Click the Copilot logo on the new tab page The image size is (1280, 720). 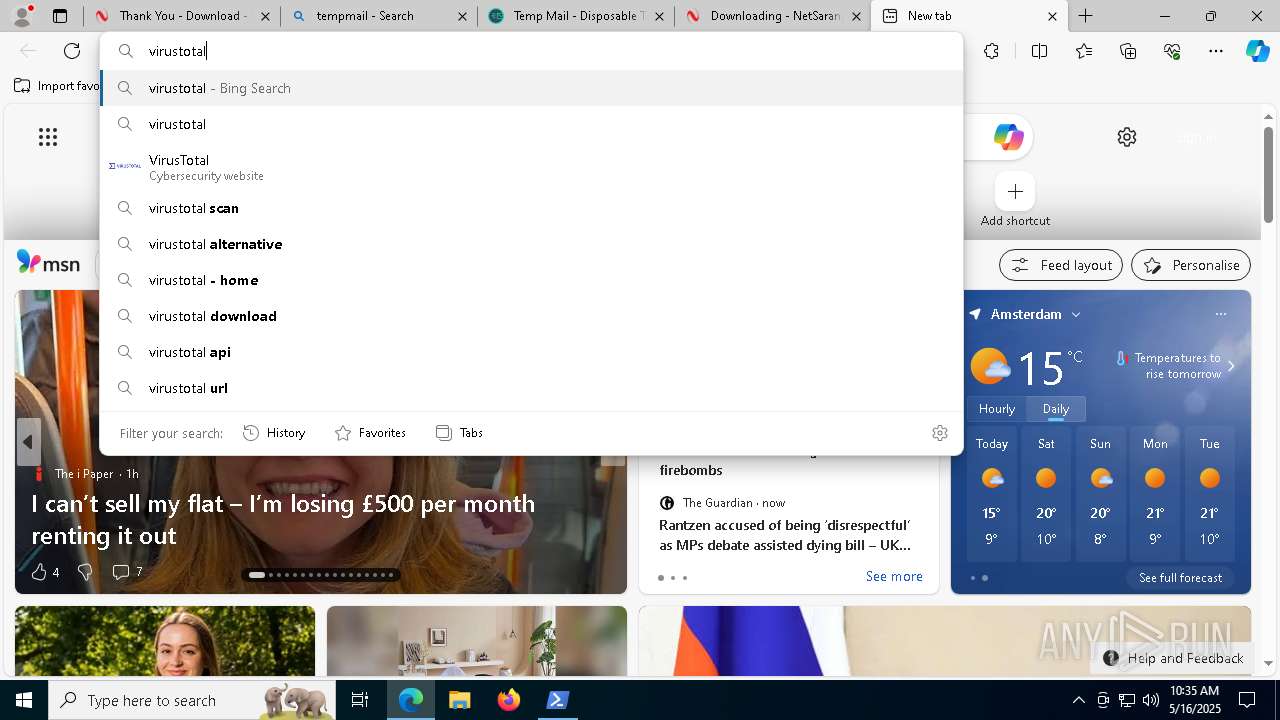1008,137
